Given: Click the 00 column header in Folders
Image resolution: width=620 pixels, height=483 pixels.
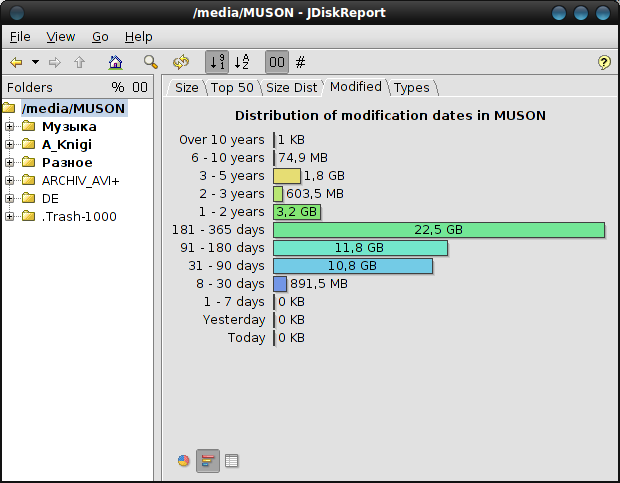Looking at the screenshot, I should 140,87.
